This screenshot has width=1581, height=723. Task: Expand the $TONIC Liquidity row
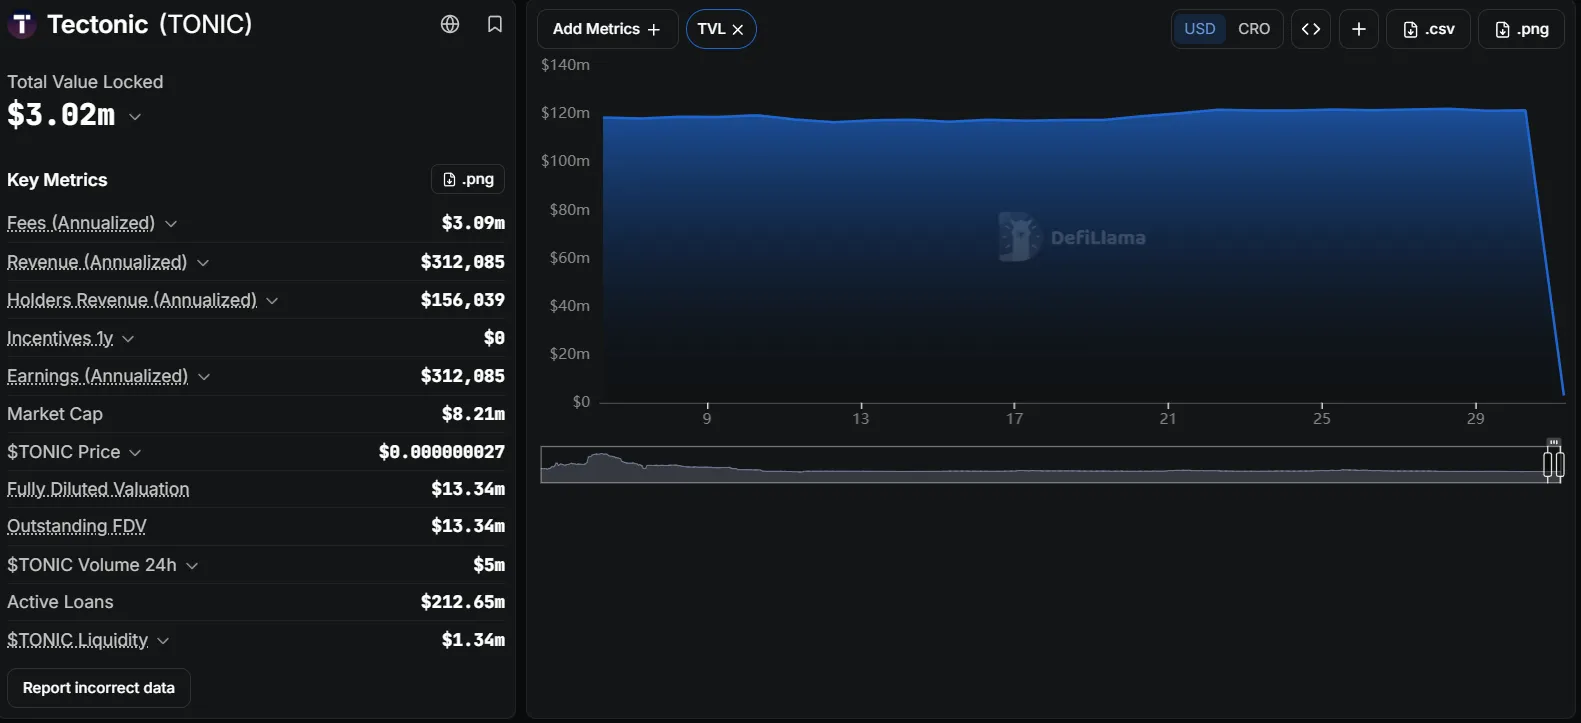163,641
